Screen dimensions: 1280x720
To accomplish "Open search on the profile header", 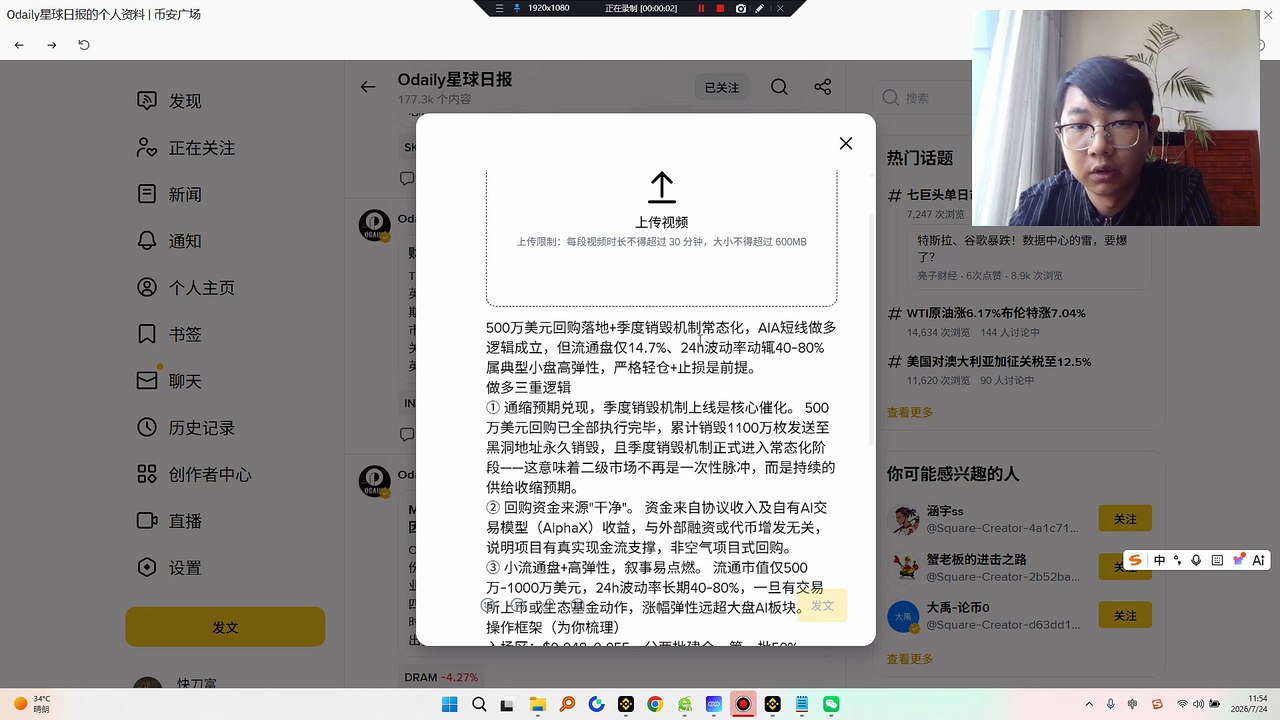I will click(x=779, y=87).
